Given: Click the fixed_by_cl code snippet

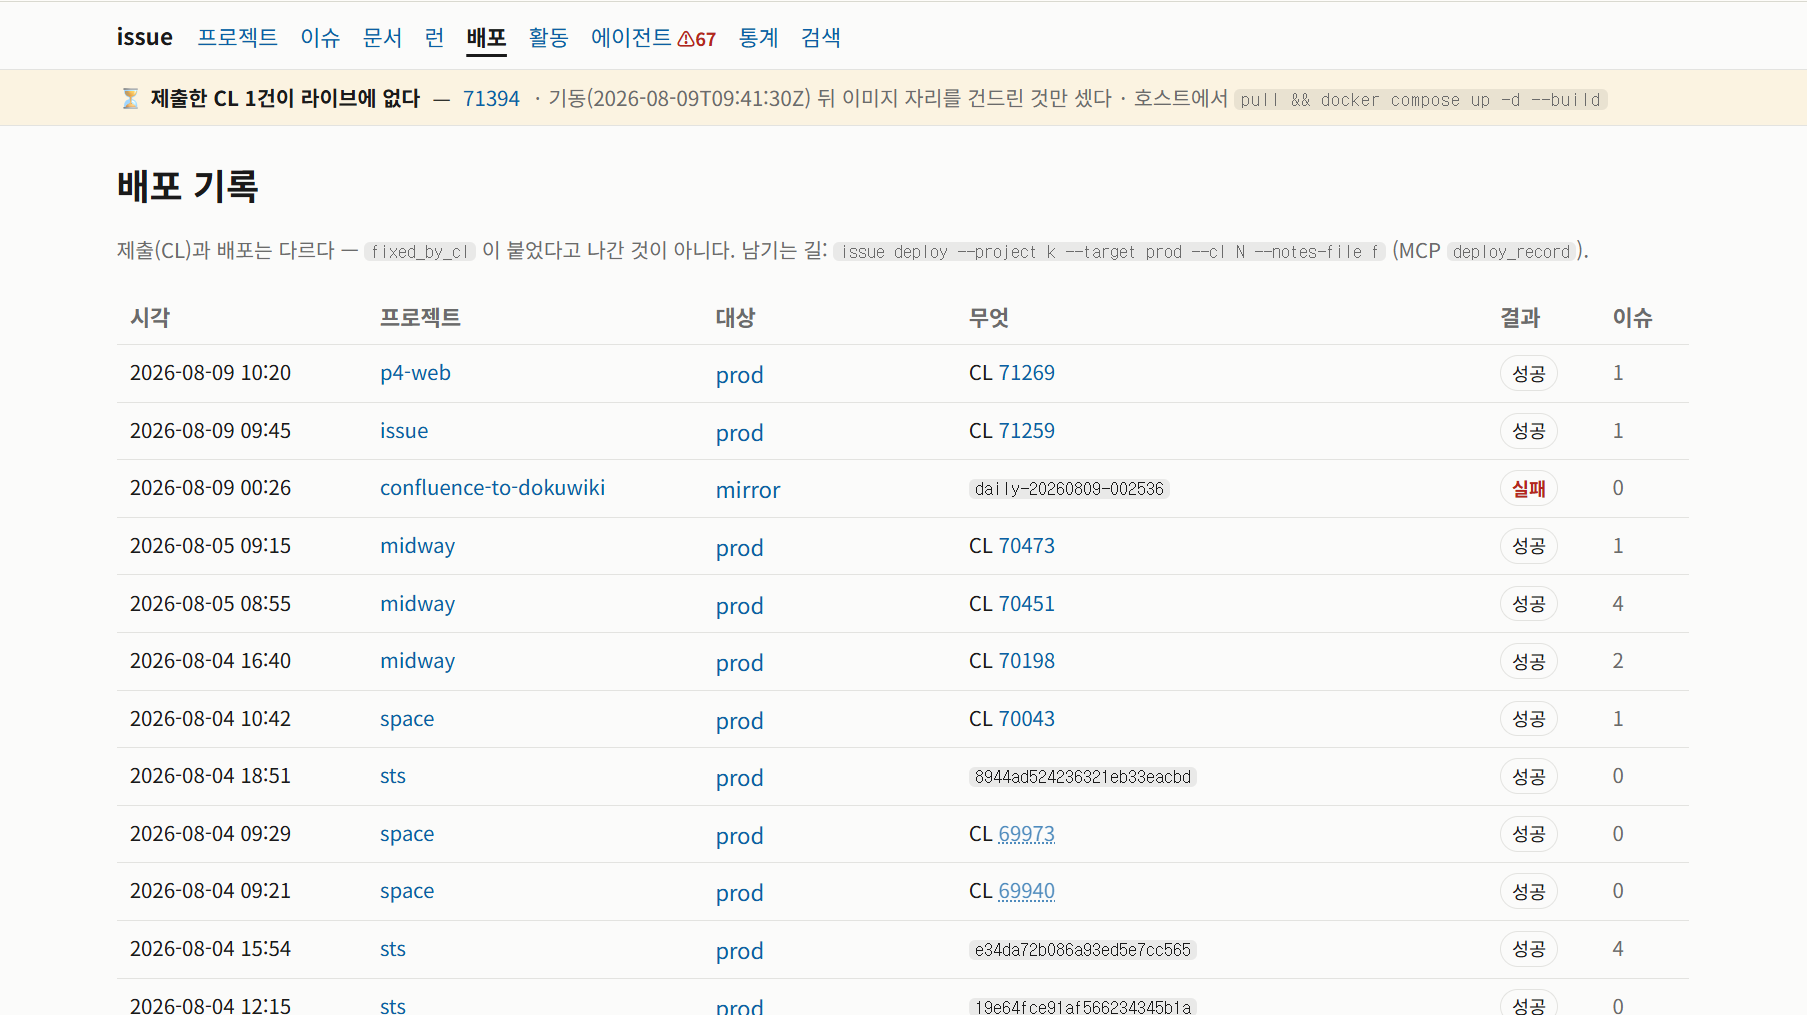Looking at the screenshot, I should point(420,251).
